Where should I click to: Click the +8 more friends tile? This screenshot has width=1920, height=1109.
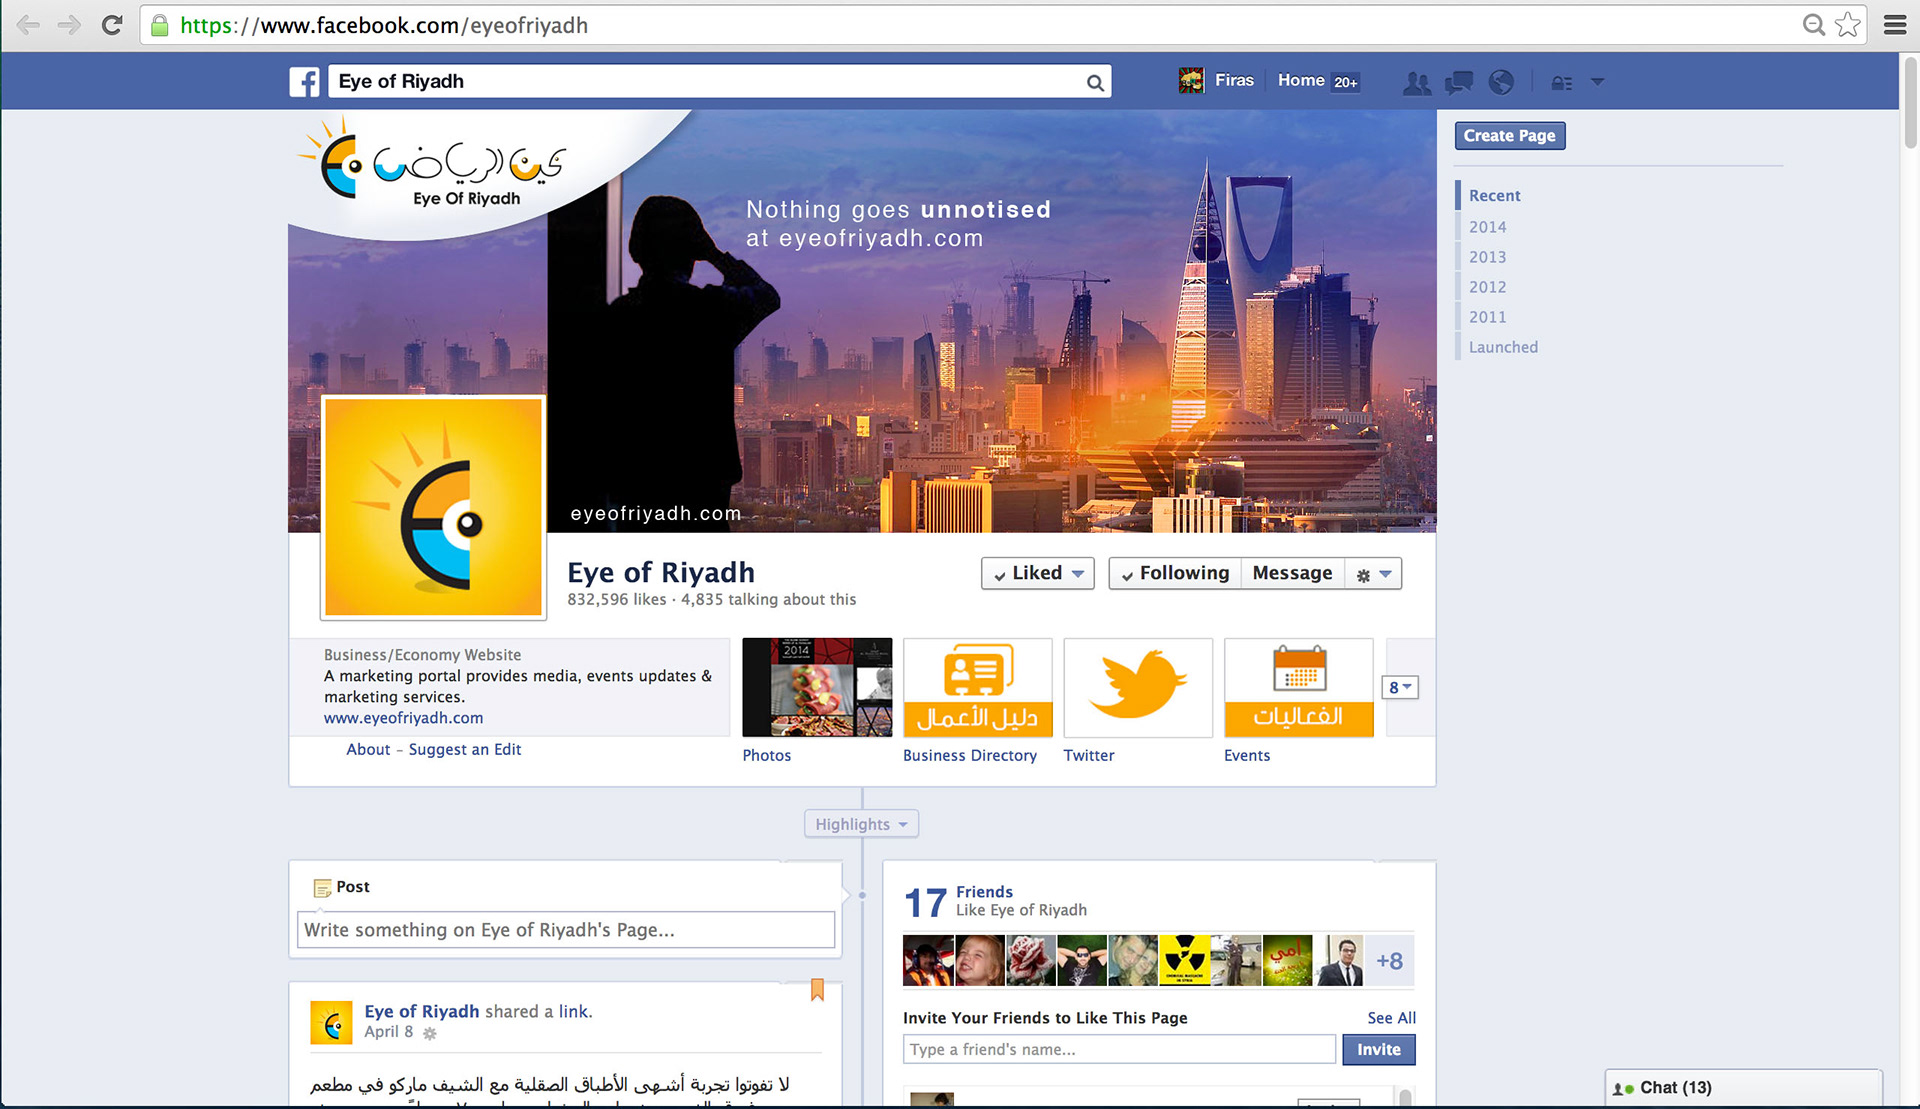click(1389, 961)
